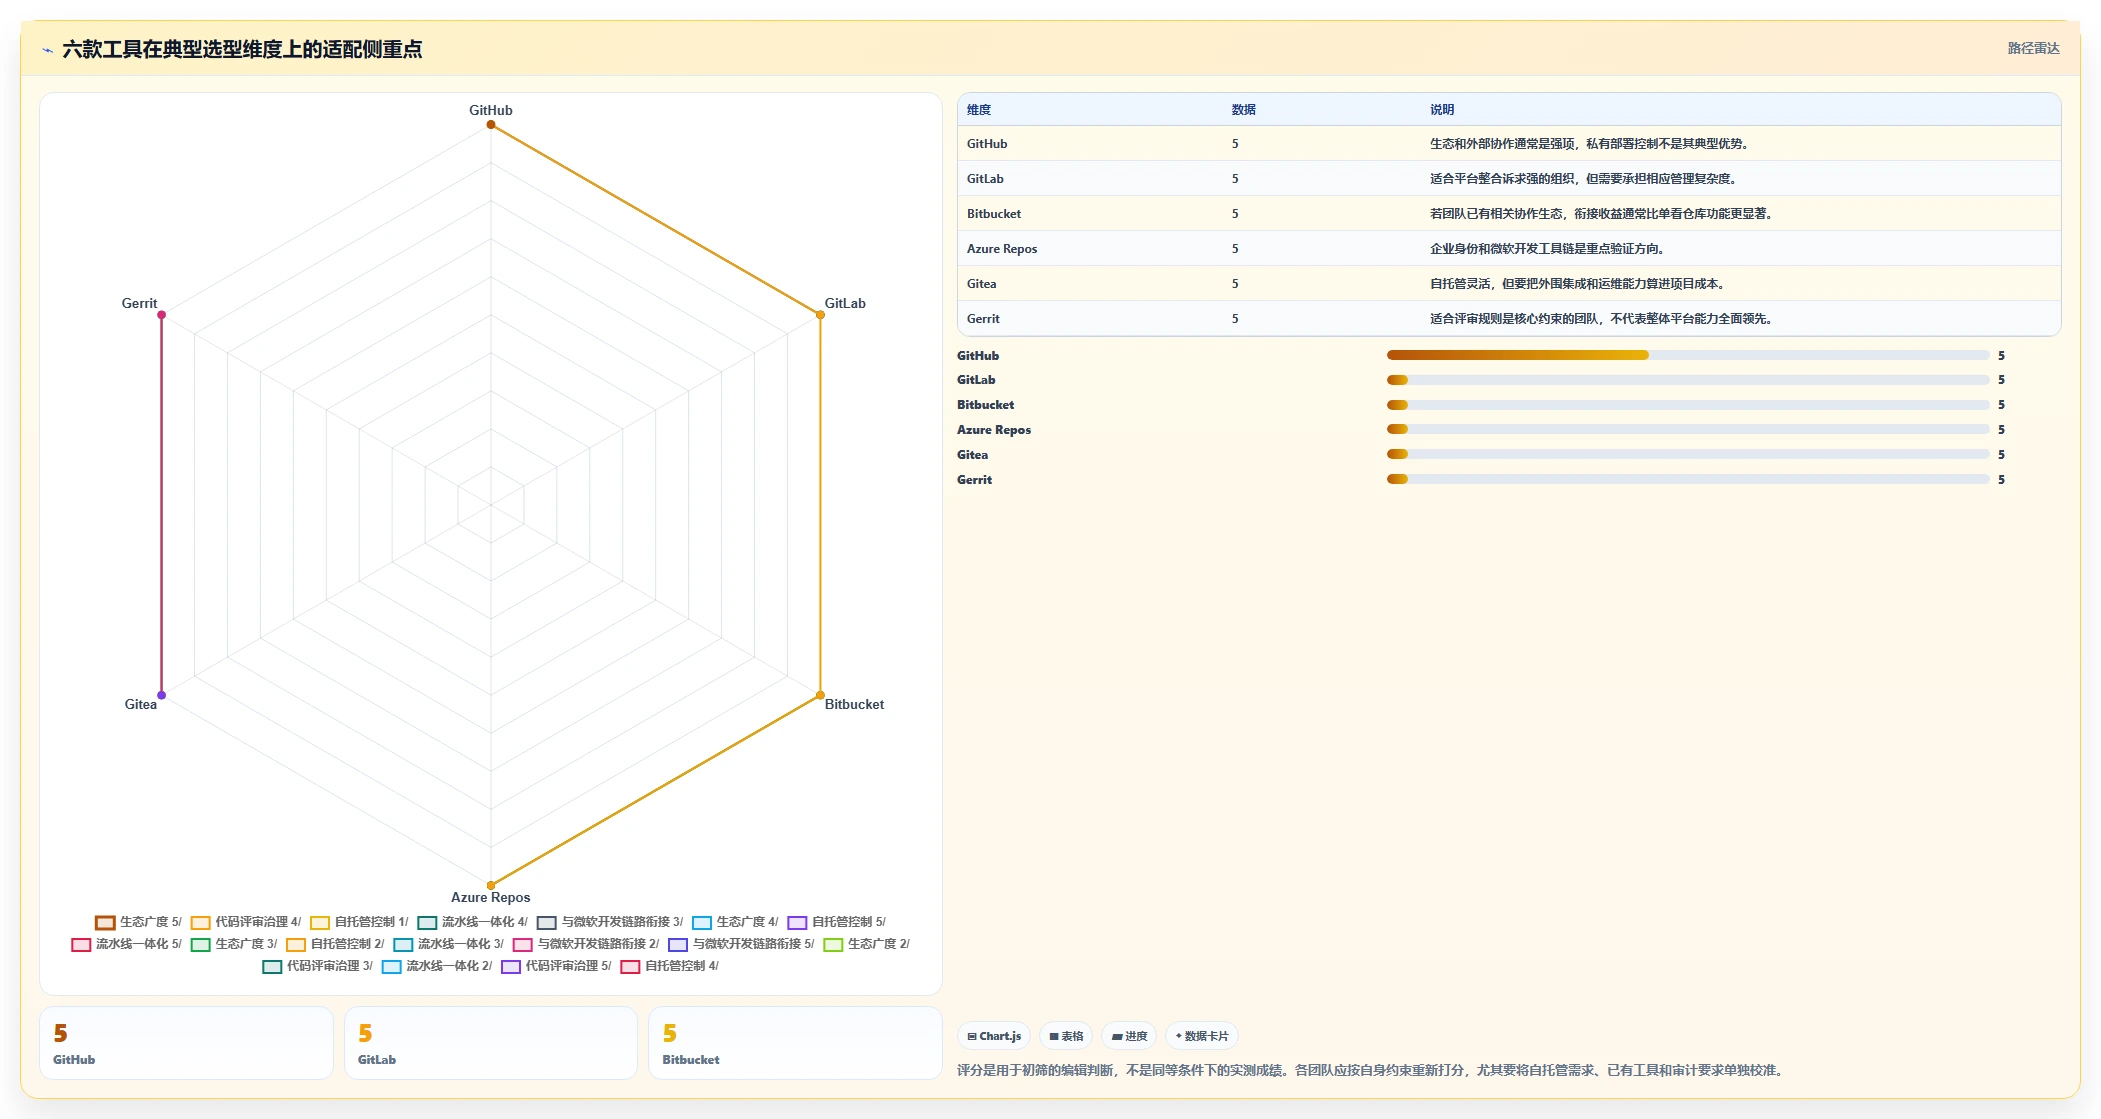This screenshot has height=1119, width=2101.
Task: Click the GitHub data point on radar
Action: coord(491,124)
